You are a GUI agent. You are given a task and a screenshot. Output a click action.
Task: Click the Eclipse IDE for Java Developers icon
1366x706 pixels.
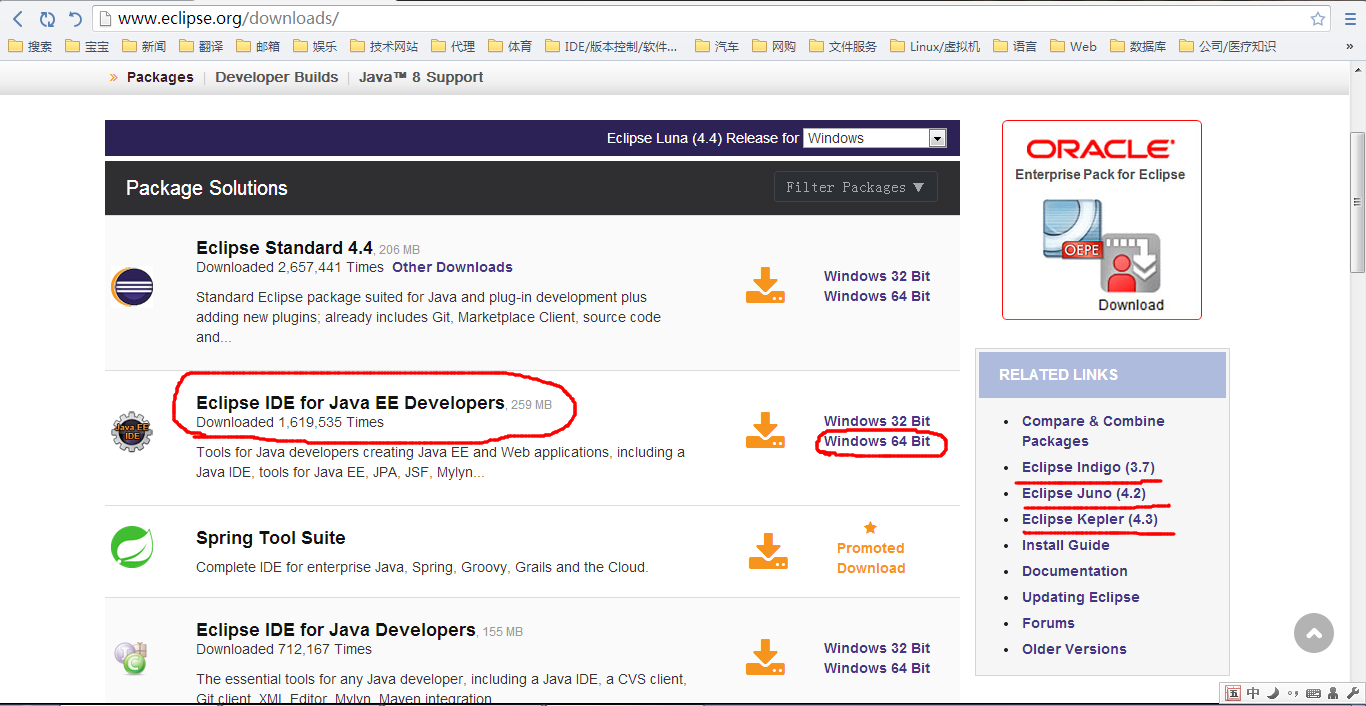132,658
